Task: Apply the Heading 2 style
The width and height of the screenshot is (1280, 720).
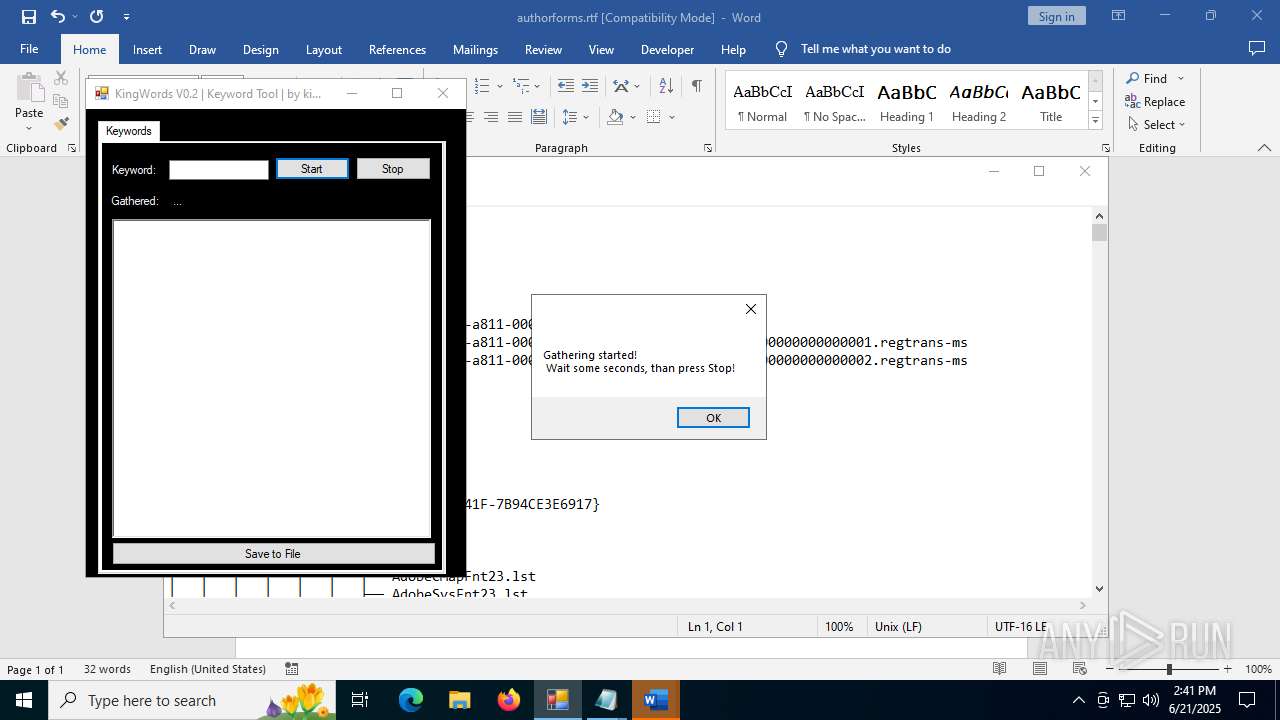Action: [978, 101]
